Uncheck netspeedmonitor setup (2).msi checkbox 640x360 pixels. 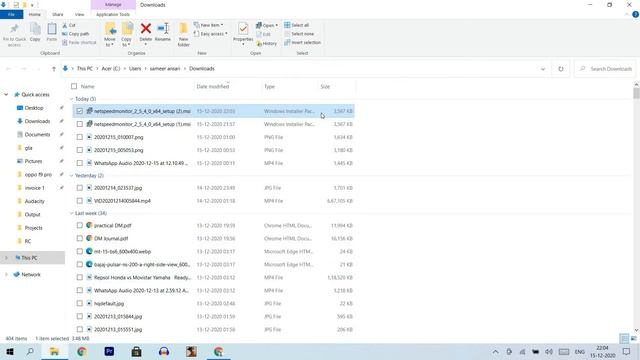click(x=80, y=111)
